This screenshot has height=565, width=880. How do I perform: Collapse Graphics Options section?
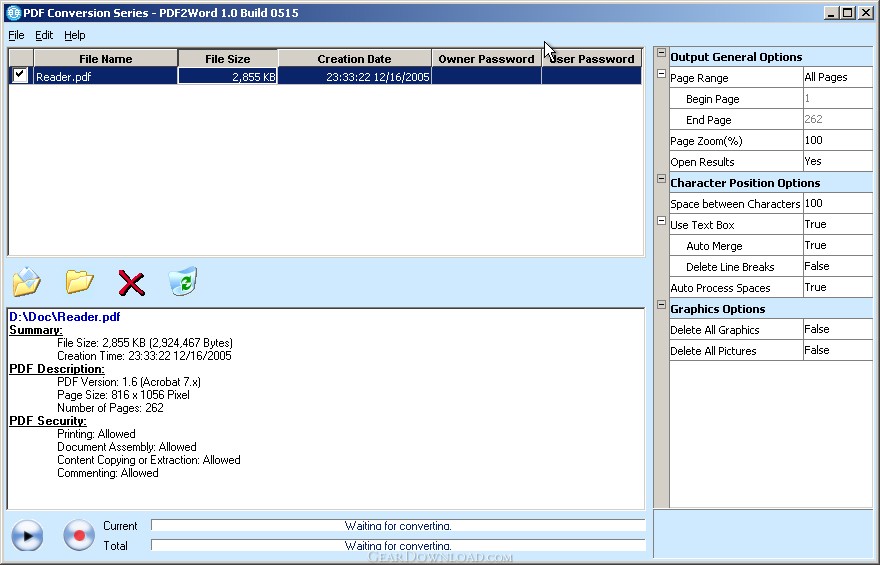click(661, 305)
